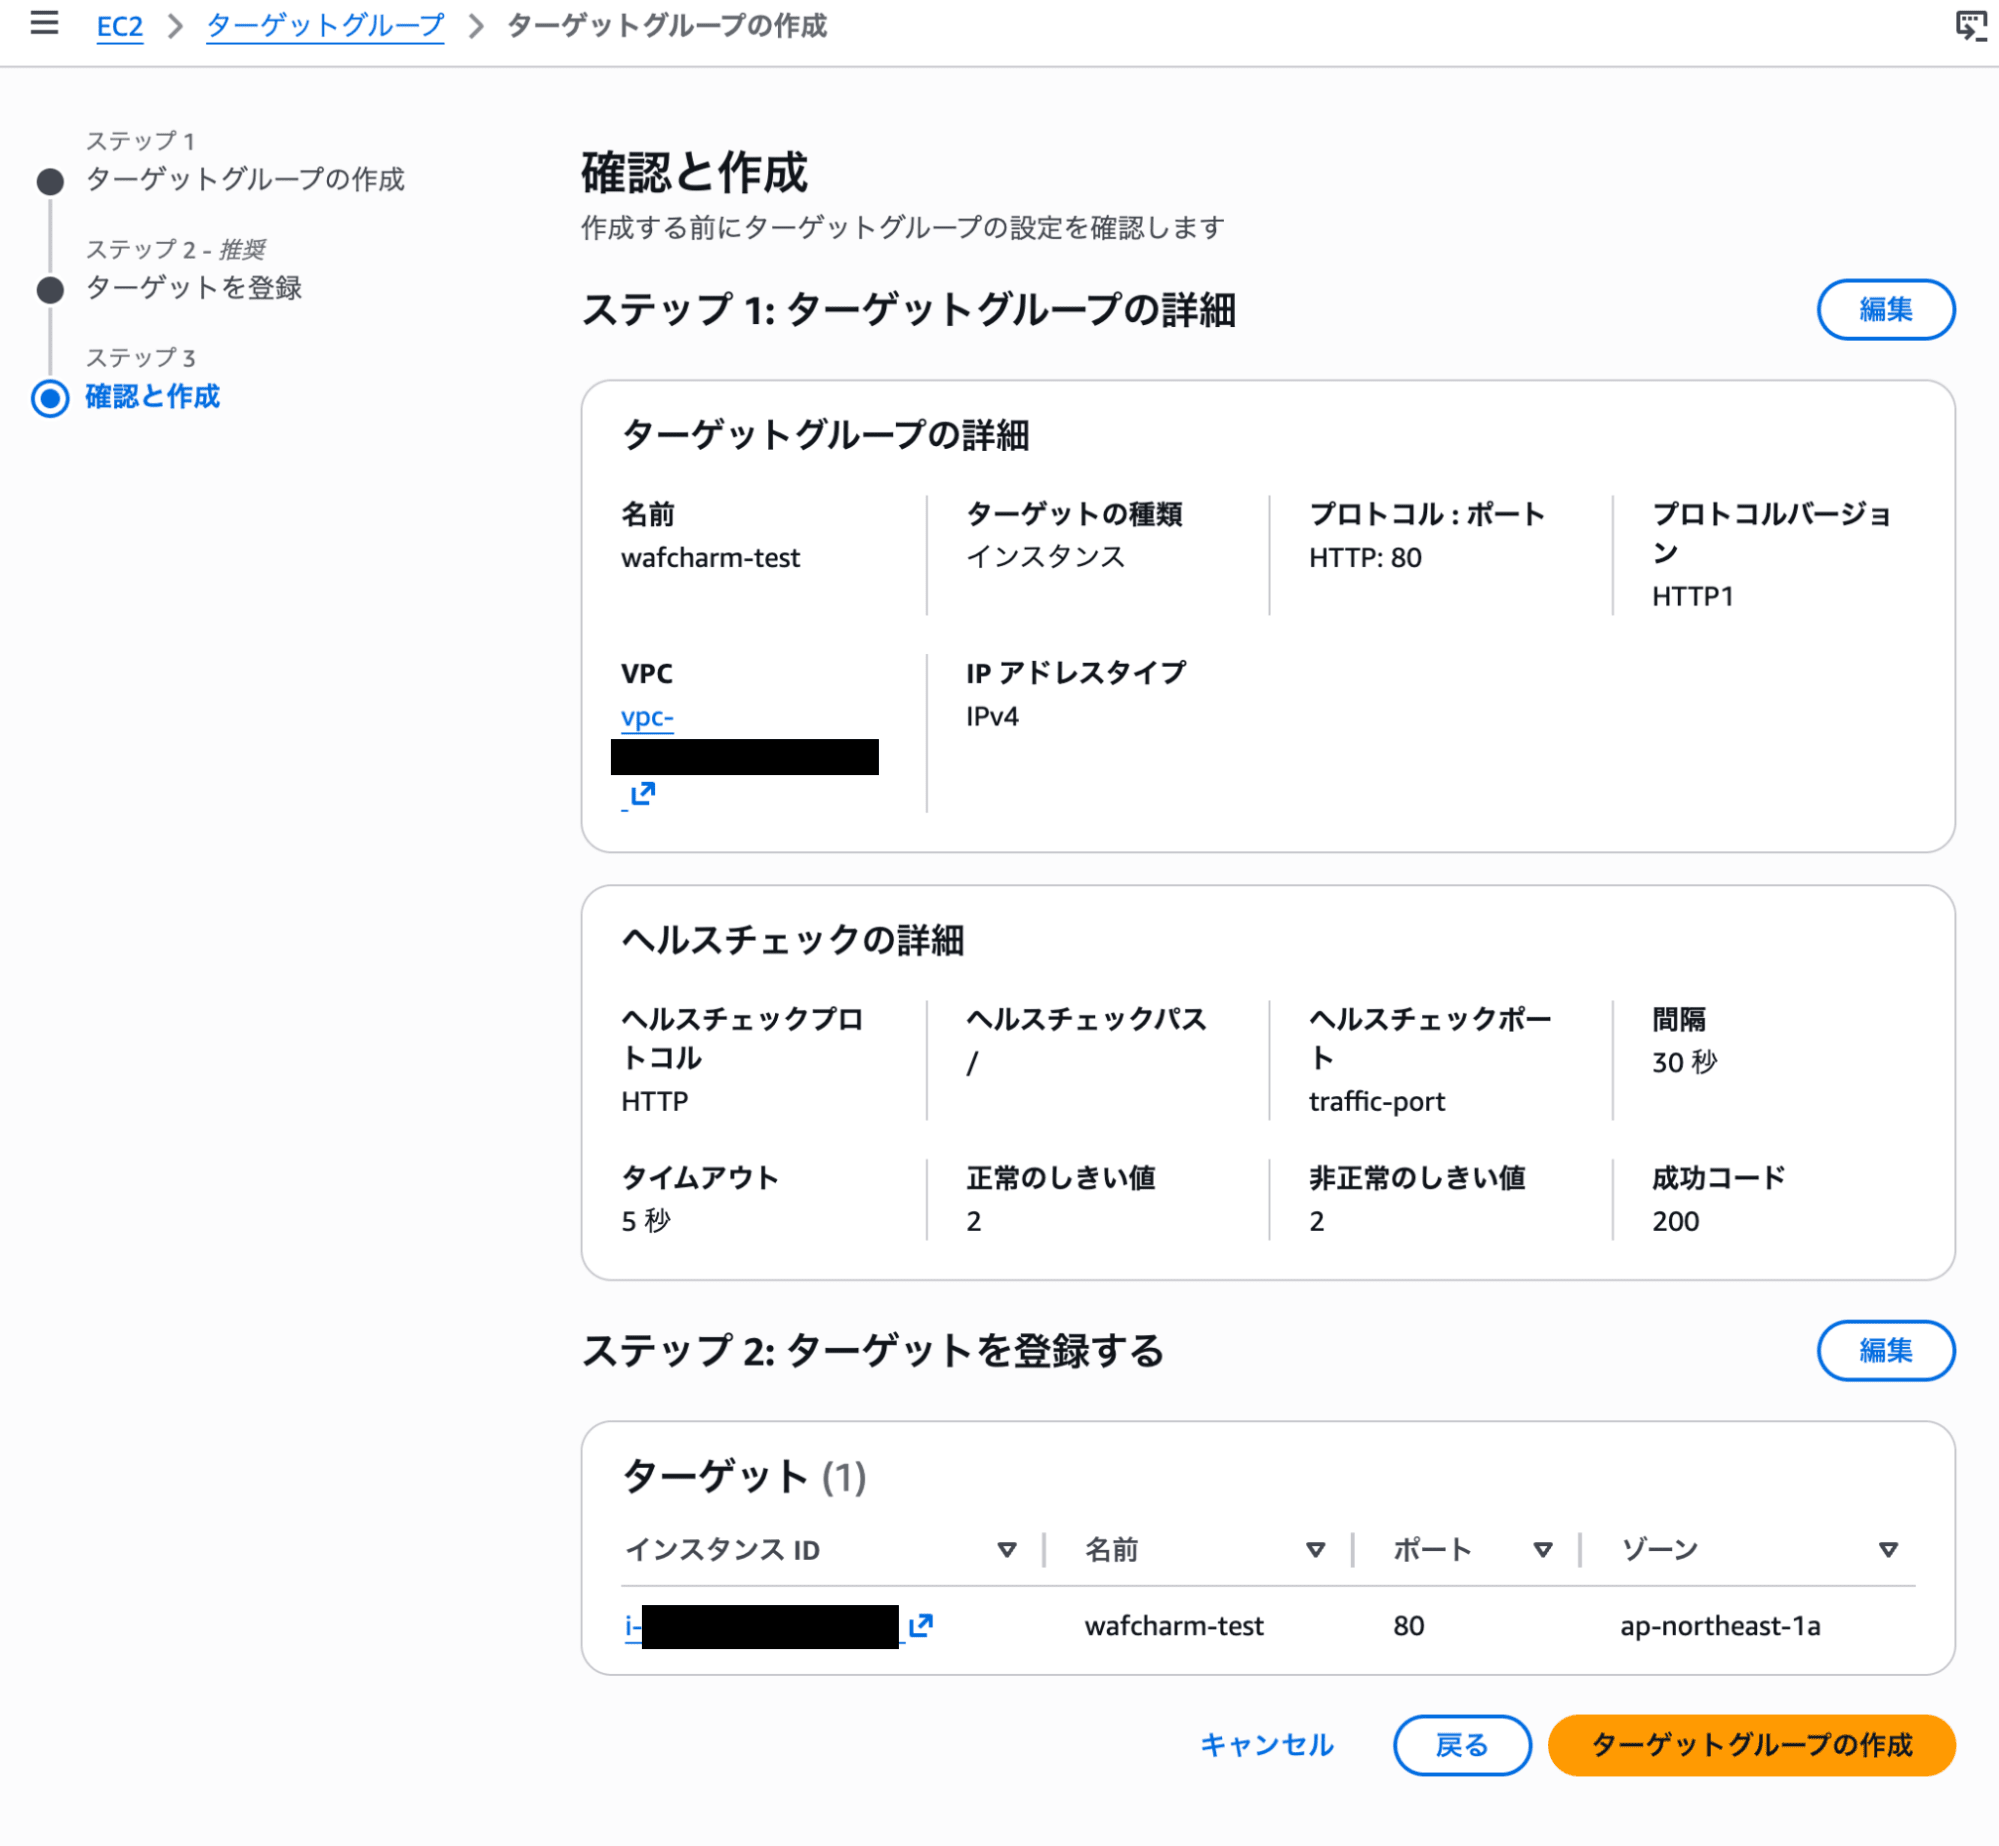
Task: Open ターゲットグループ breadcrumb link
Action: [325, 26]
